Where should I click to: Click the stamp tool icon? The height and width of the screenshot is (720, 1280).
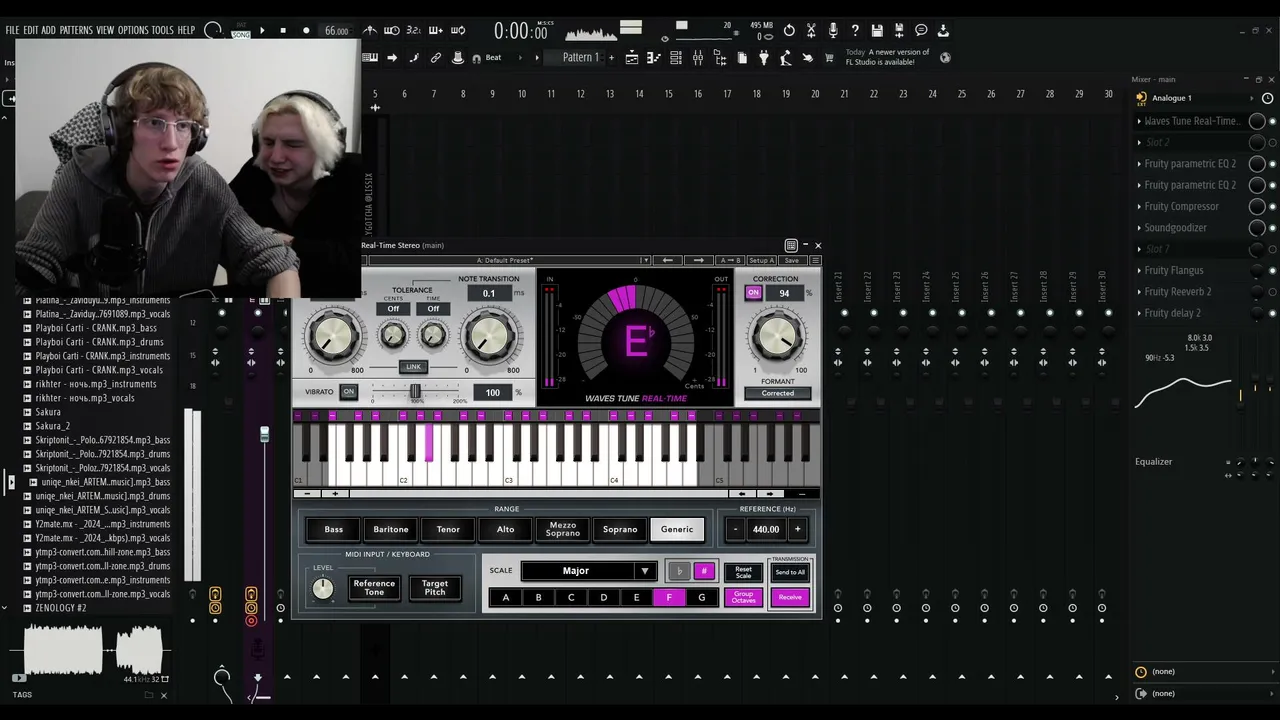[458, 58]
